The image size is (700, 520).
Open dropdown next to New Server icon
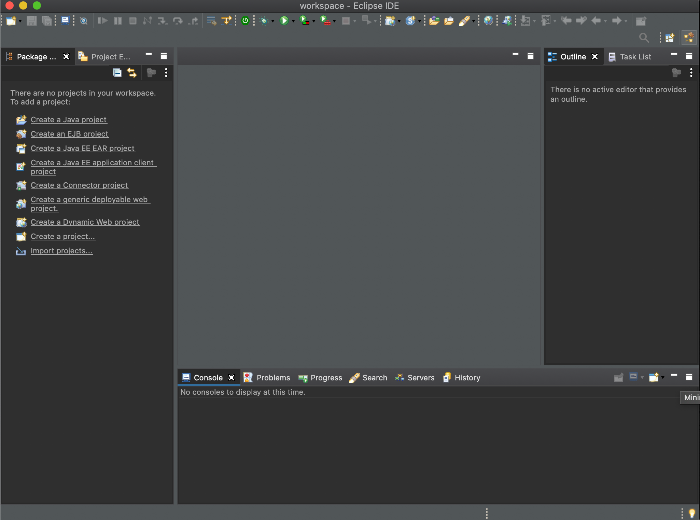(x=399, y=21)
